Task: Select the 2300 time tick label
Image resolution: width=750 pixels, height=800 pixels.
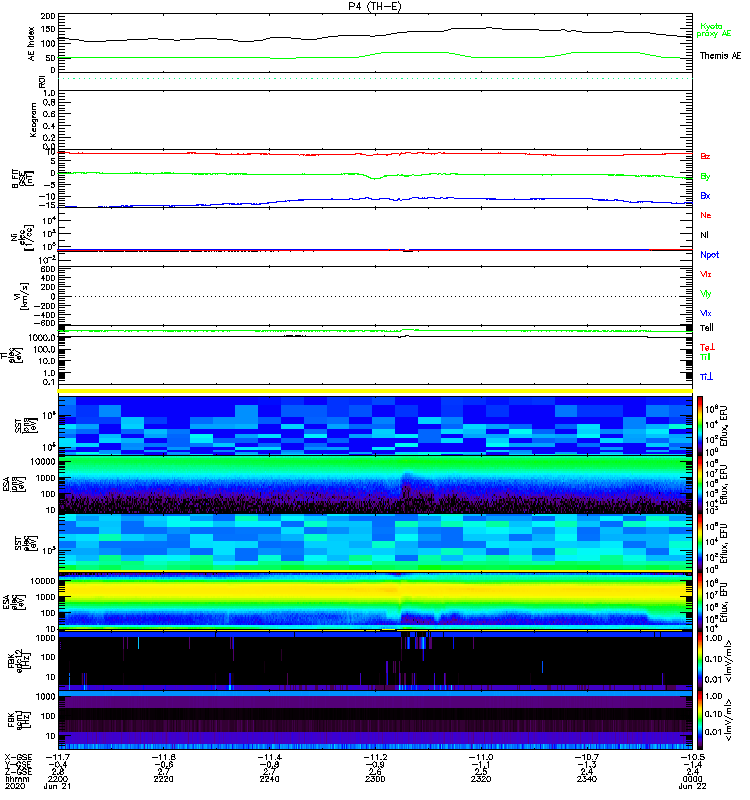Action: point(375,779)
